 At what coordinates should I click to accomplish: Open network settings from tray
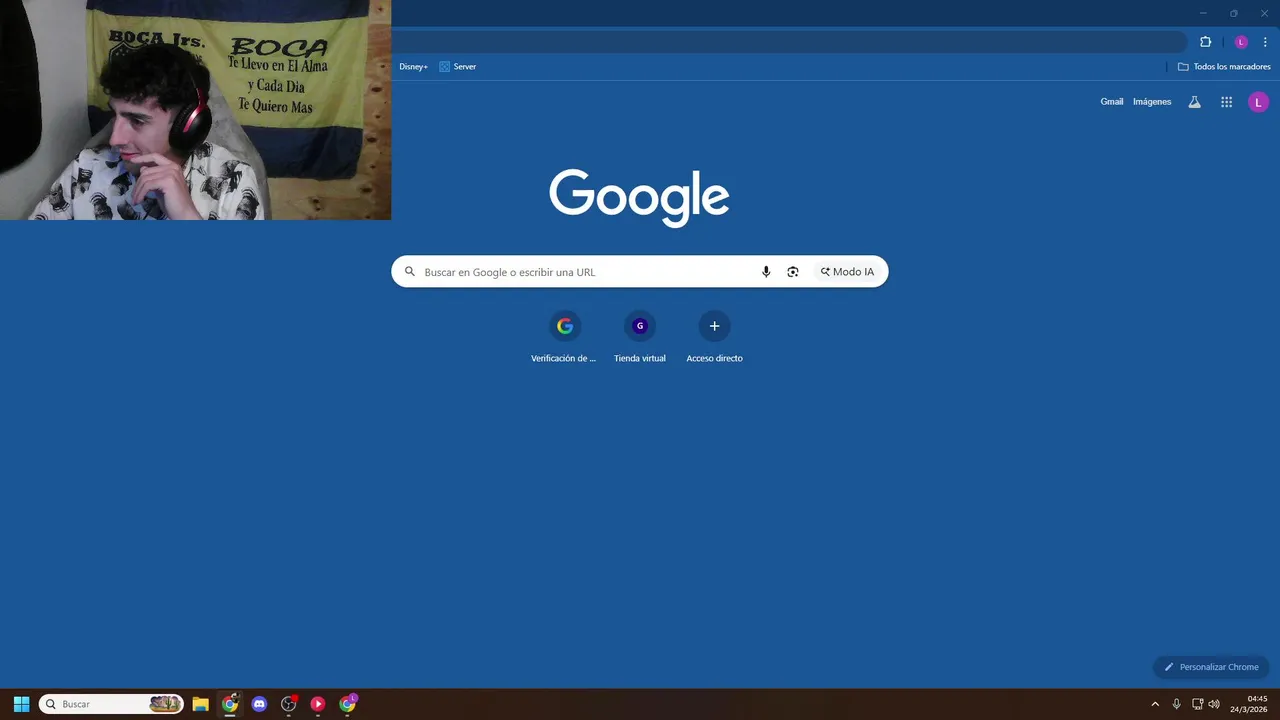(x=1197, y=704)
